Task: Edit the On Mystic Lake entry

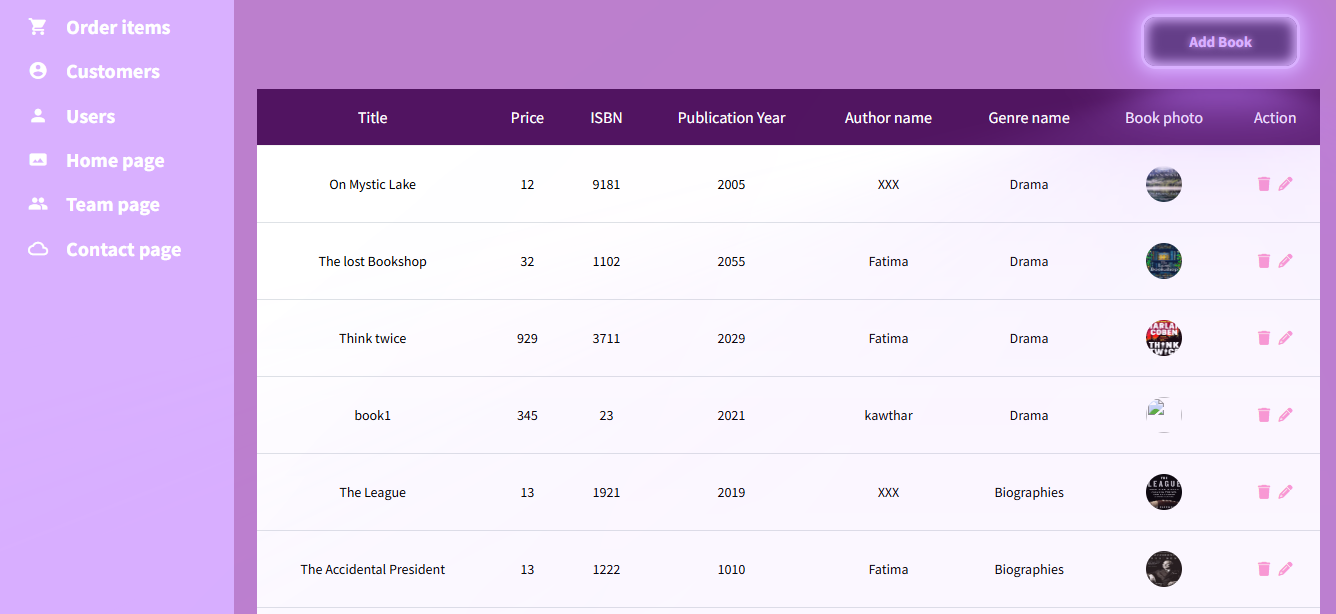Action: 1286,184
